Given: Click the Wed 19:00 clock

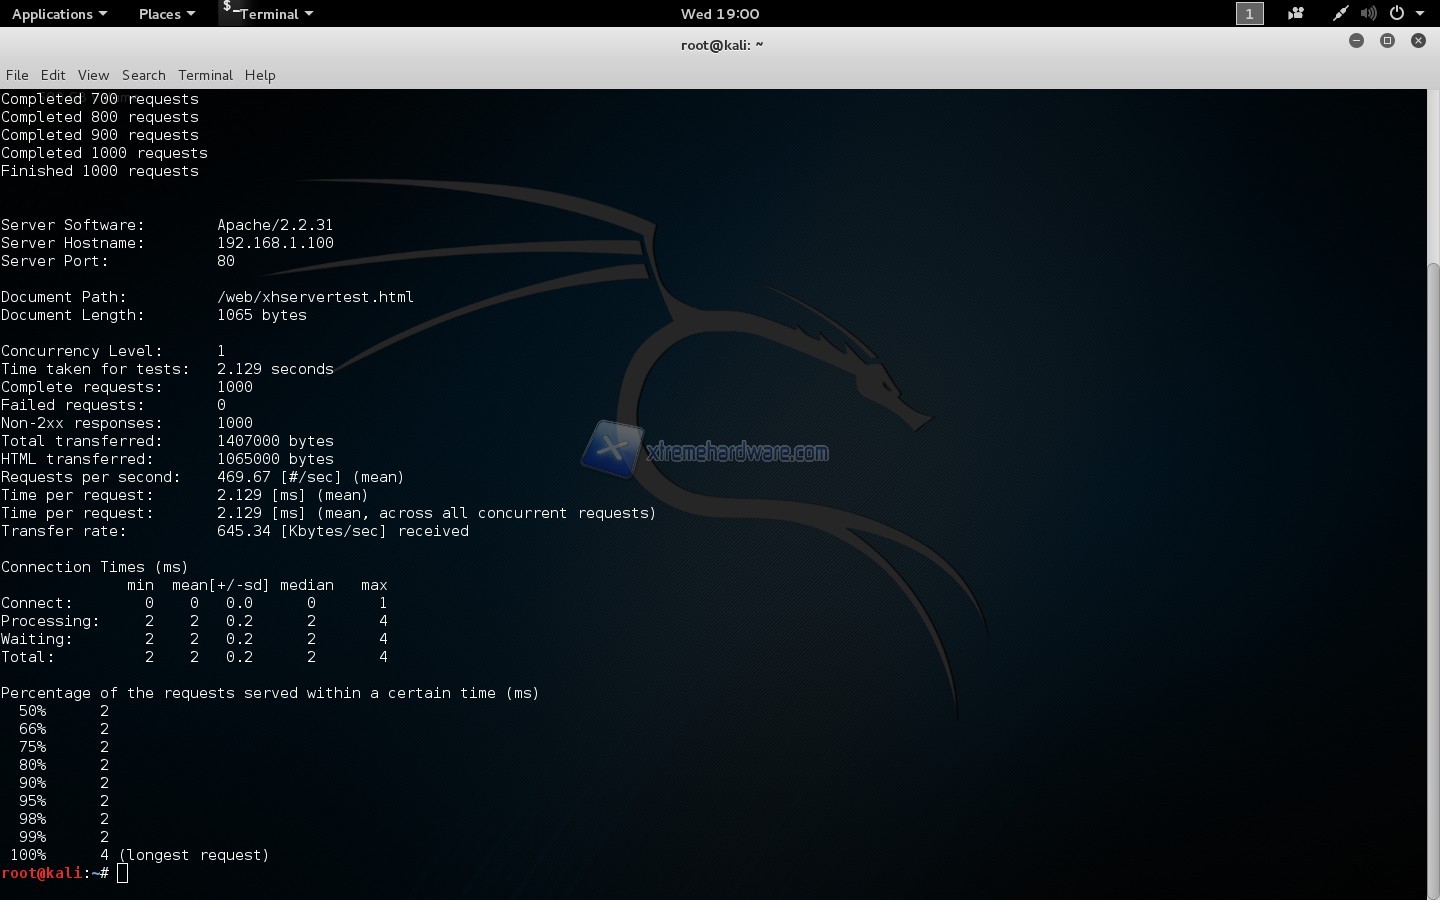Looking at the screenshot, I should coord(720,14).
